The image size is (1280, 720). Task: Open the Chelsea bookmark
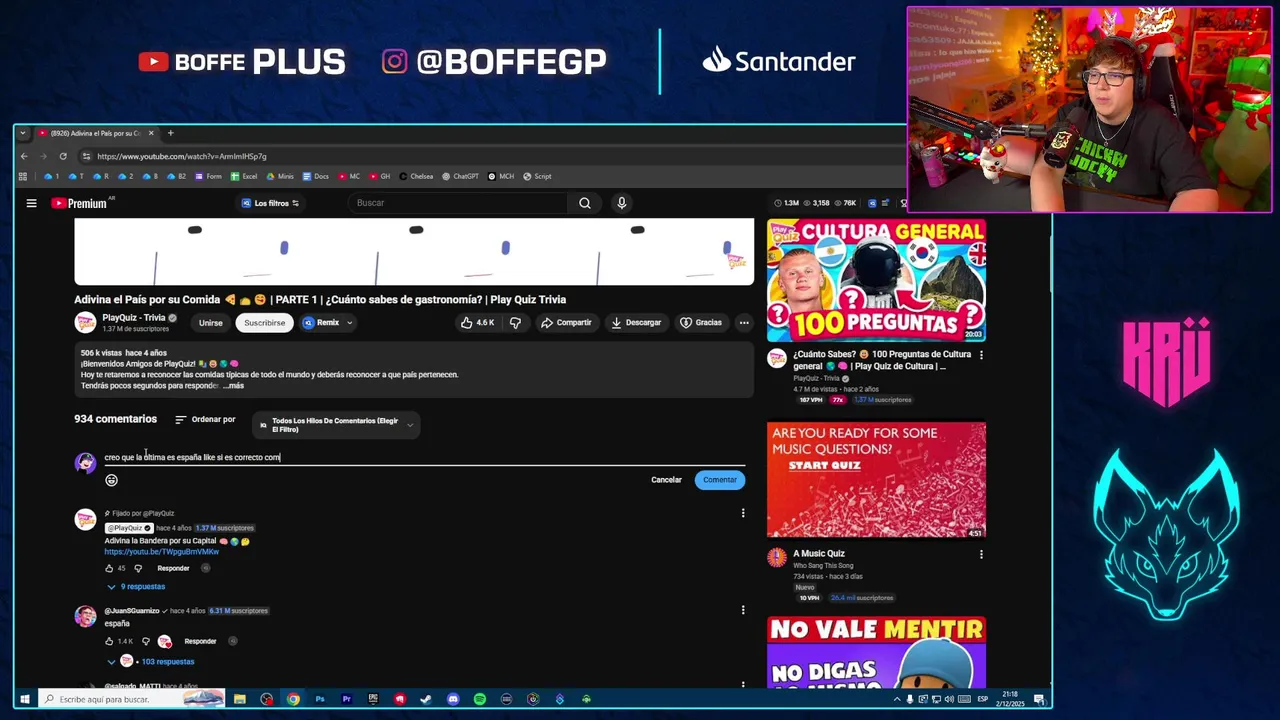pos(416,176)
